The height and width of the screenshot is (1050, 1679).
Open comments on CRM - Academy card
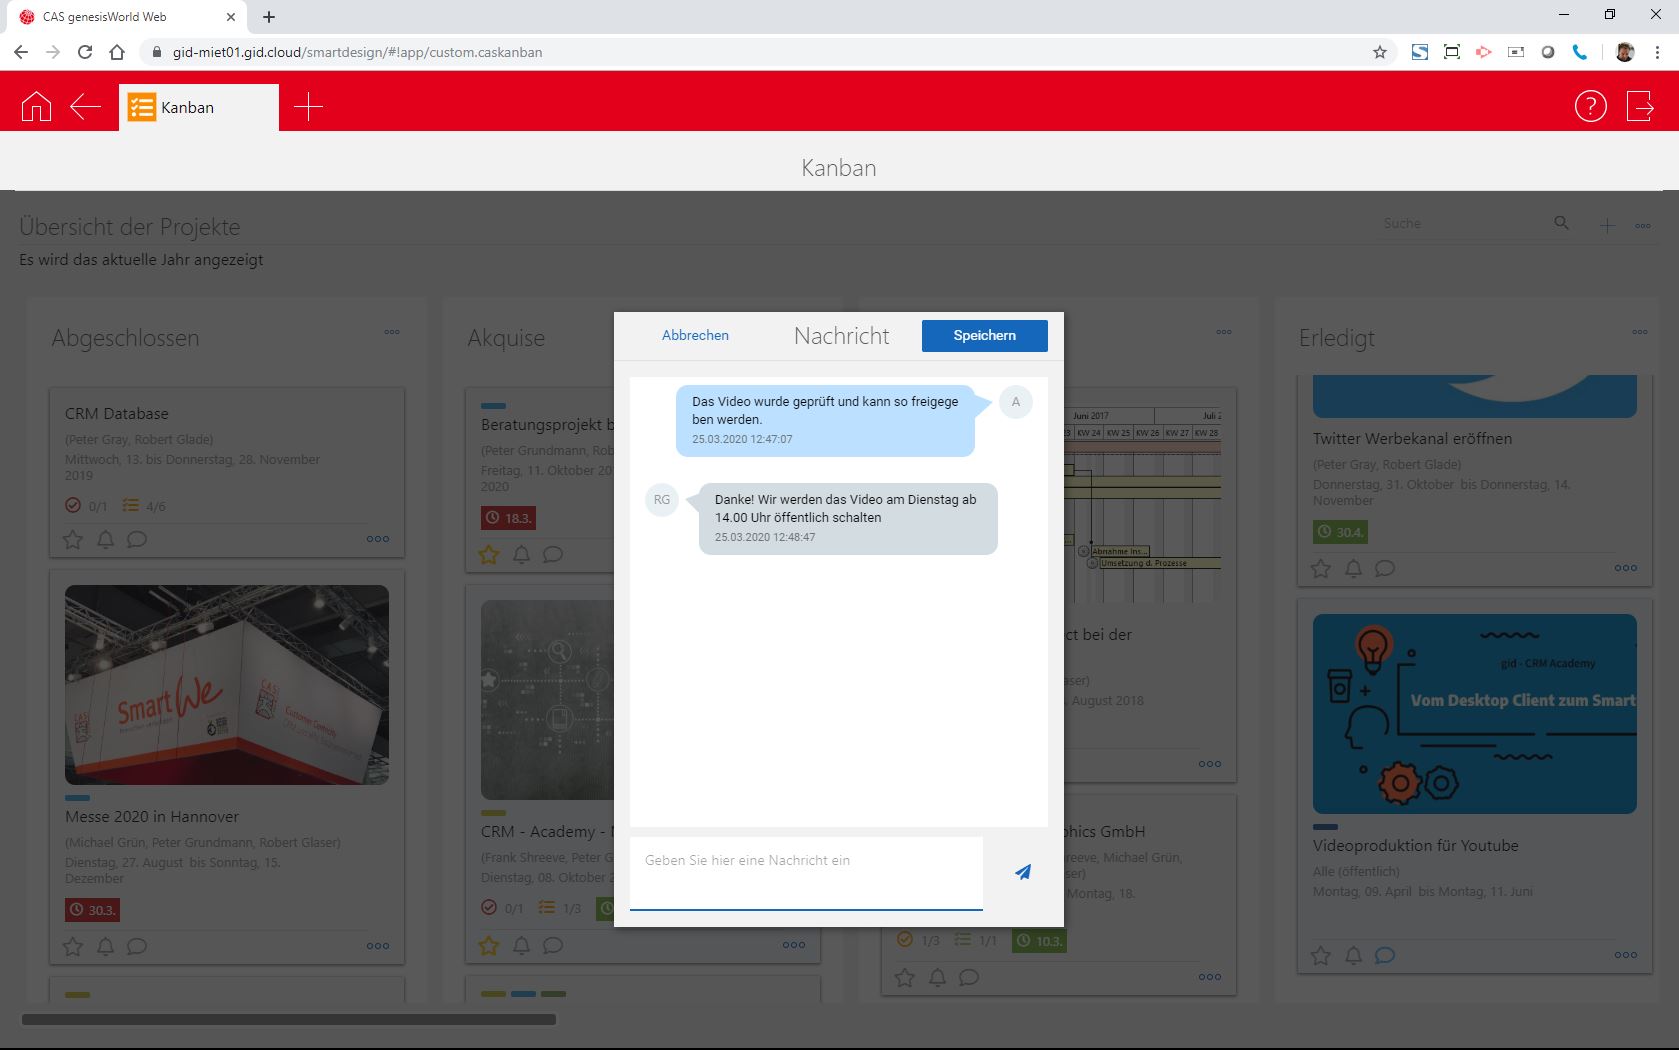pos(553,945)
